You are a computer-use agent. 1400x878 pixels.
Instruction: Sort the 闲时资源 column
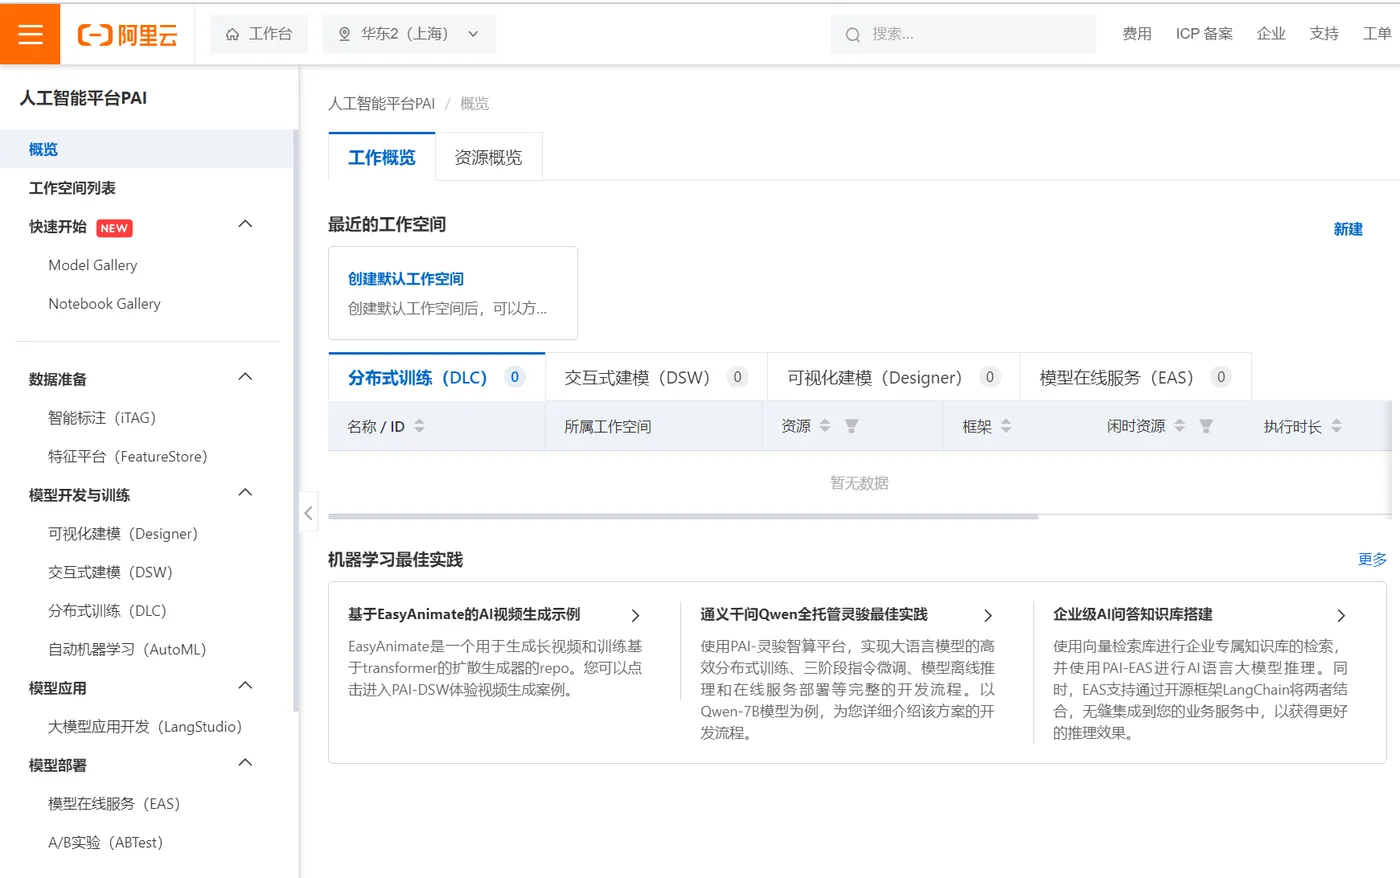tap(1180, 426)
